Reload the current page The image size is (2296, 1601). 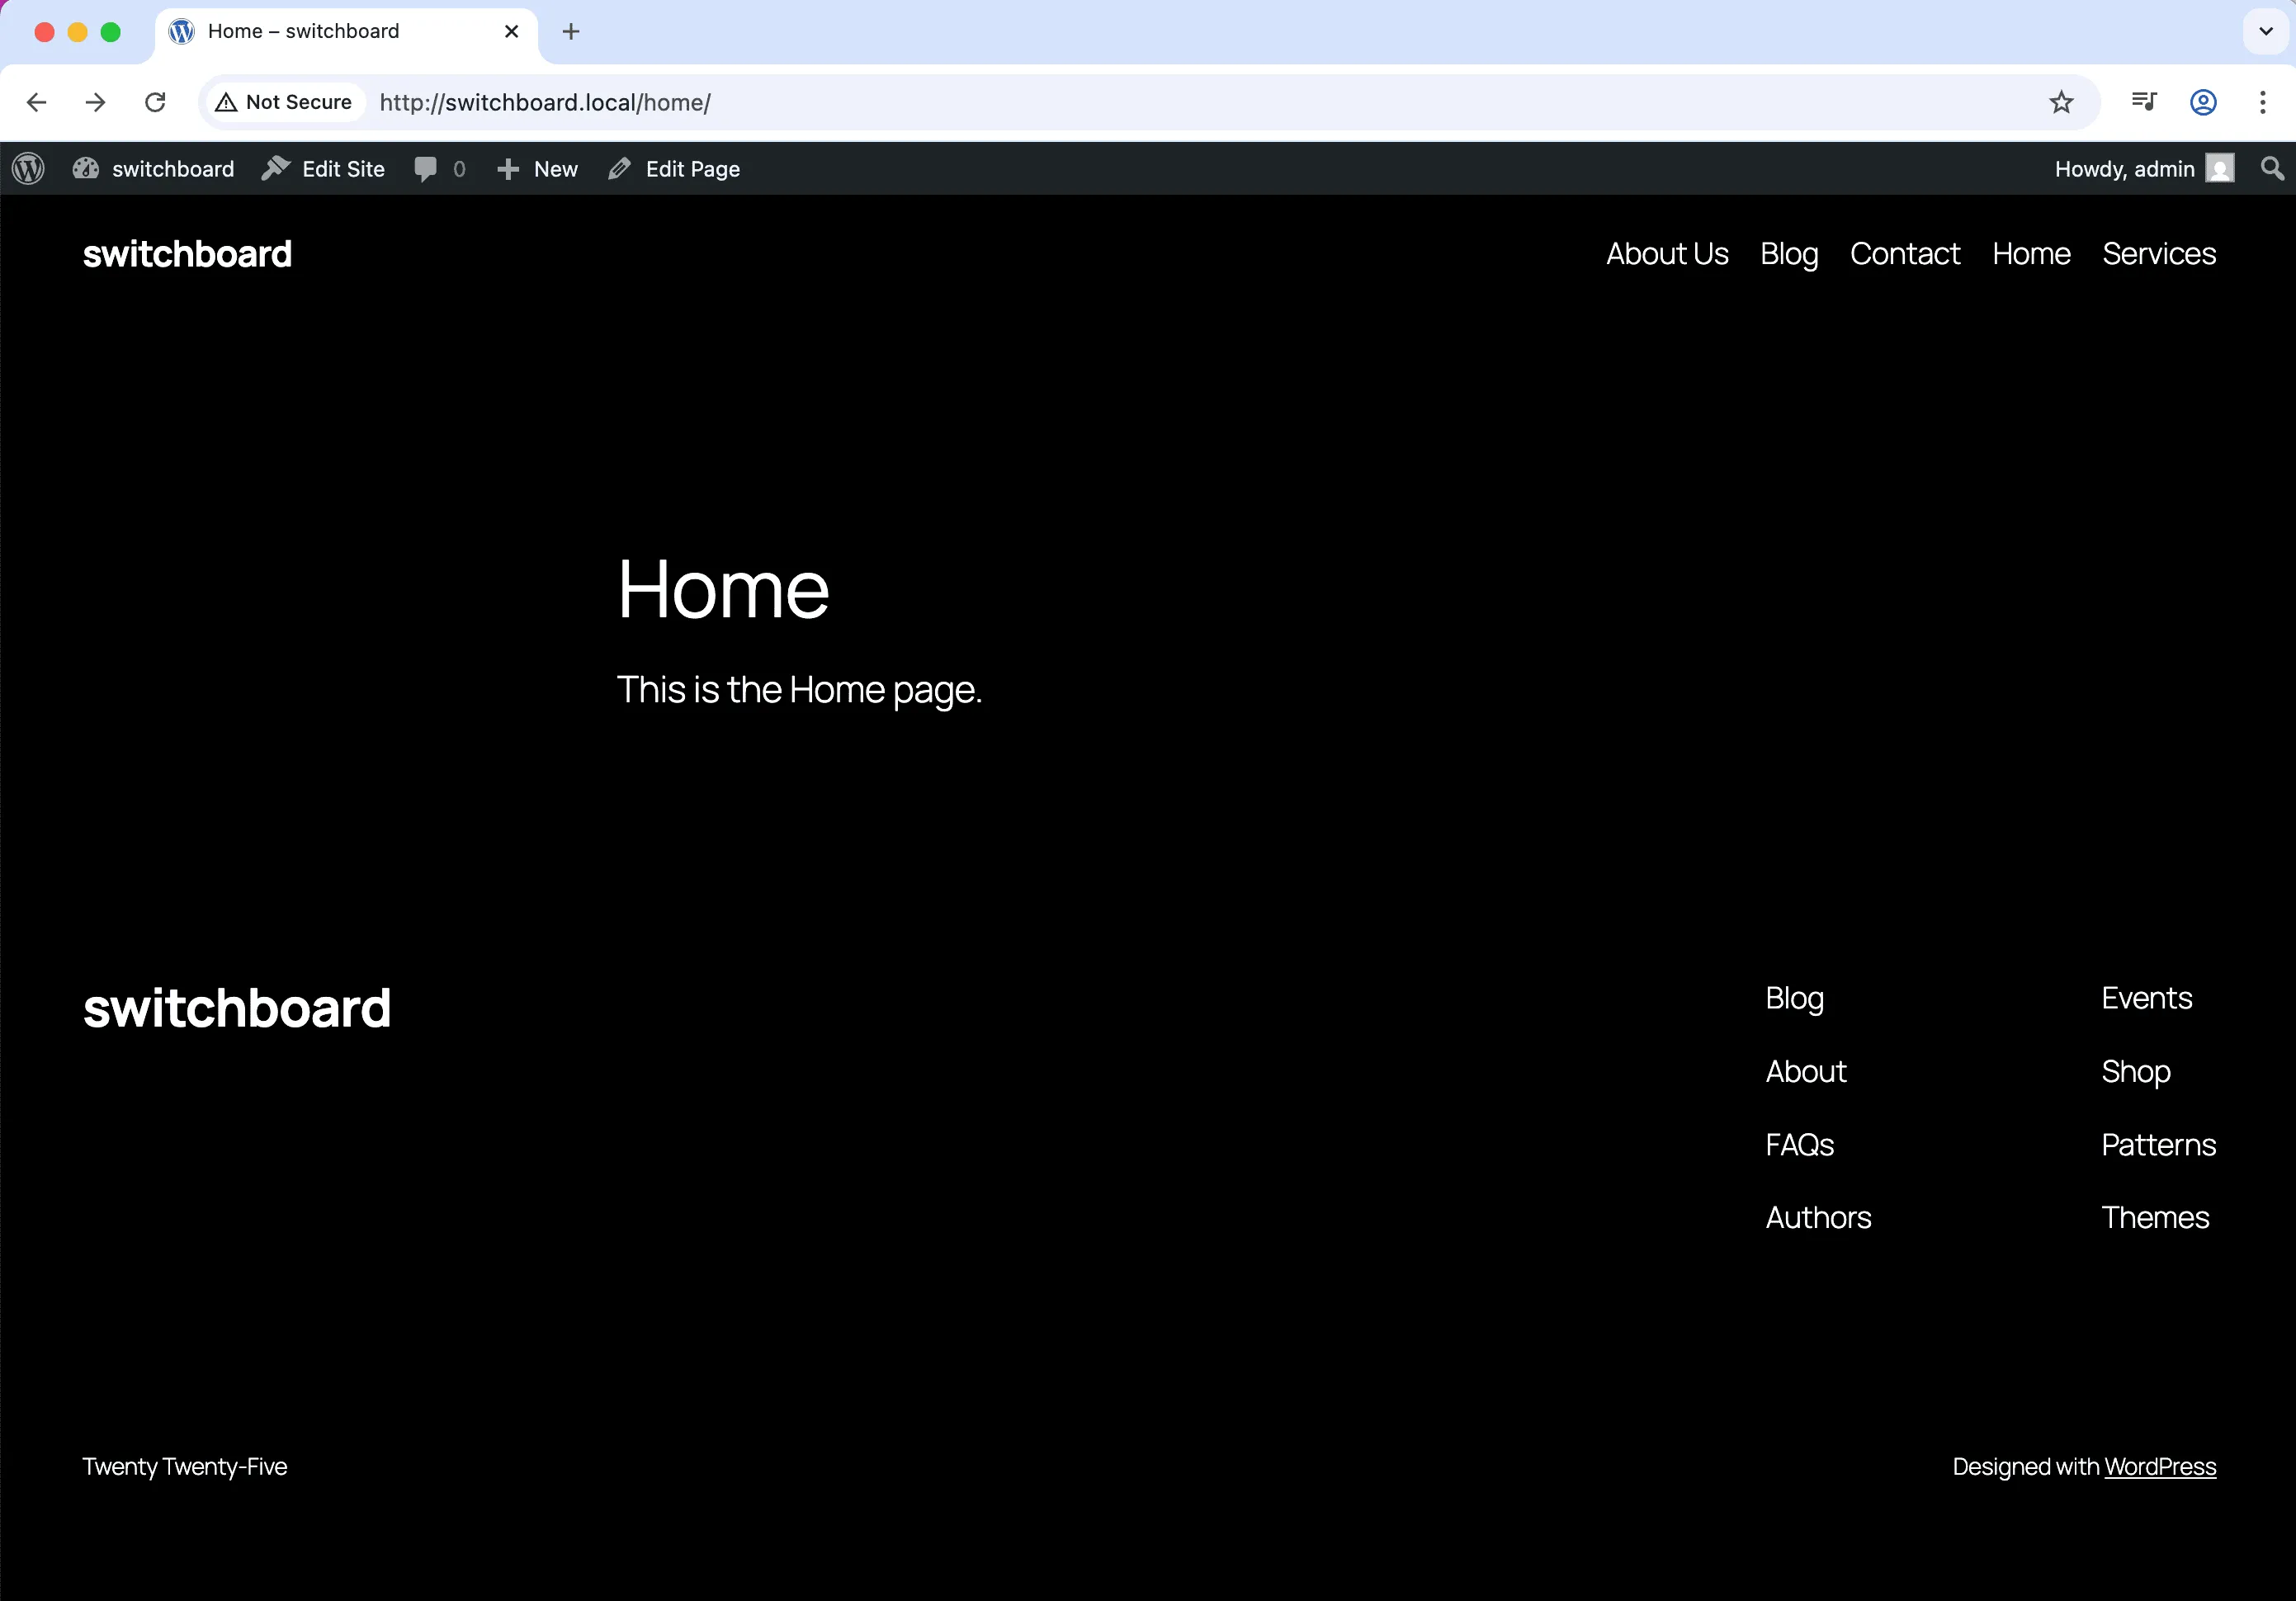coord(155,102)
